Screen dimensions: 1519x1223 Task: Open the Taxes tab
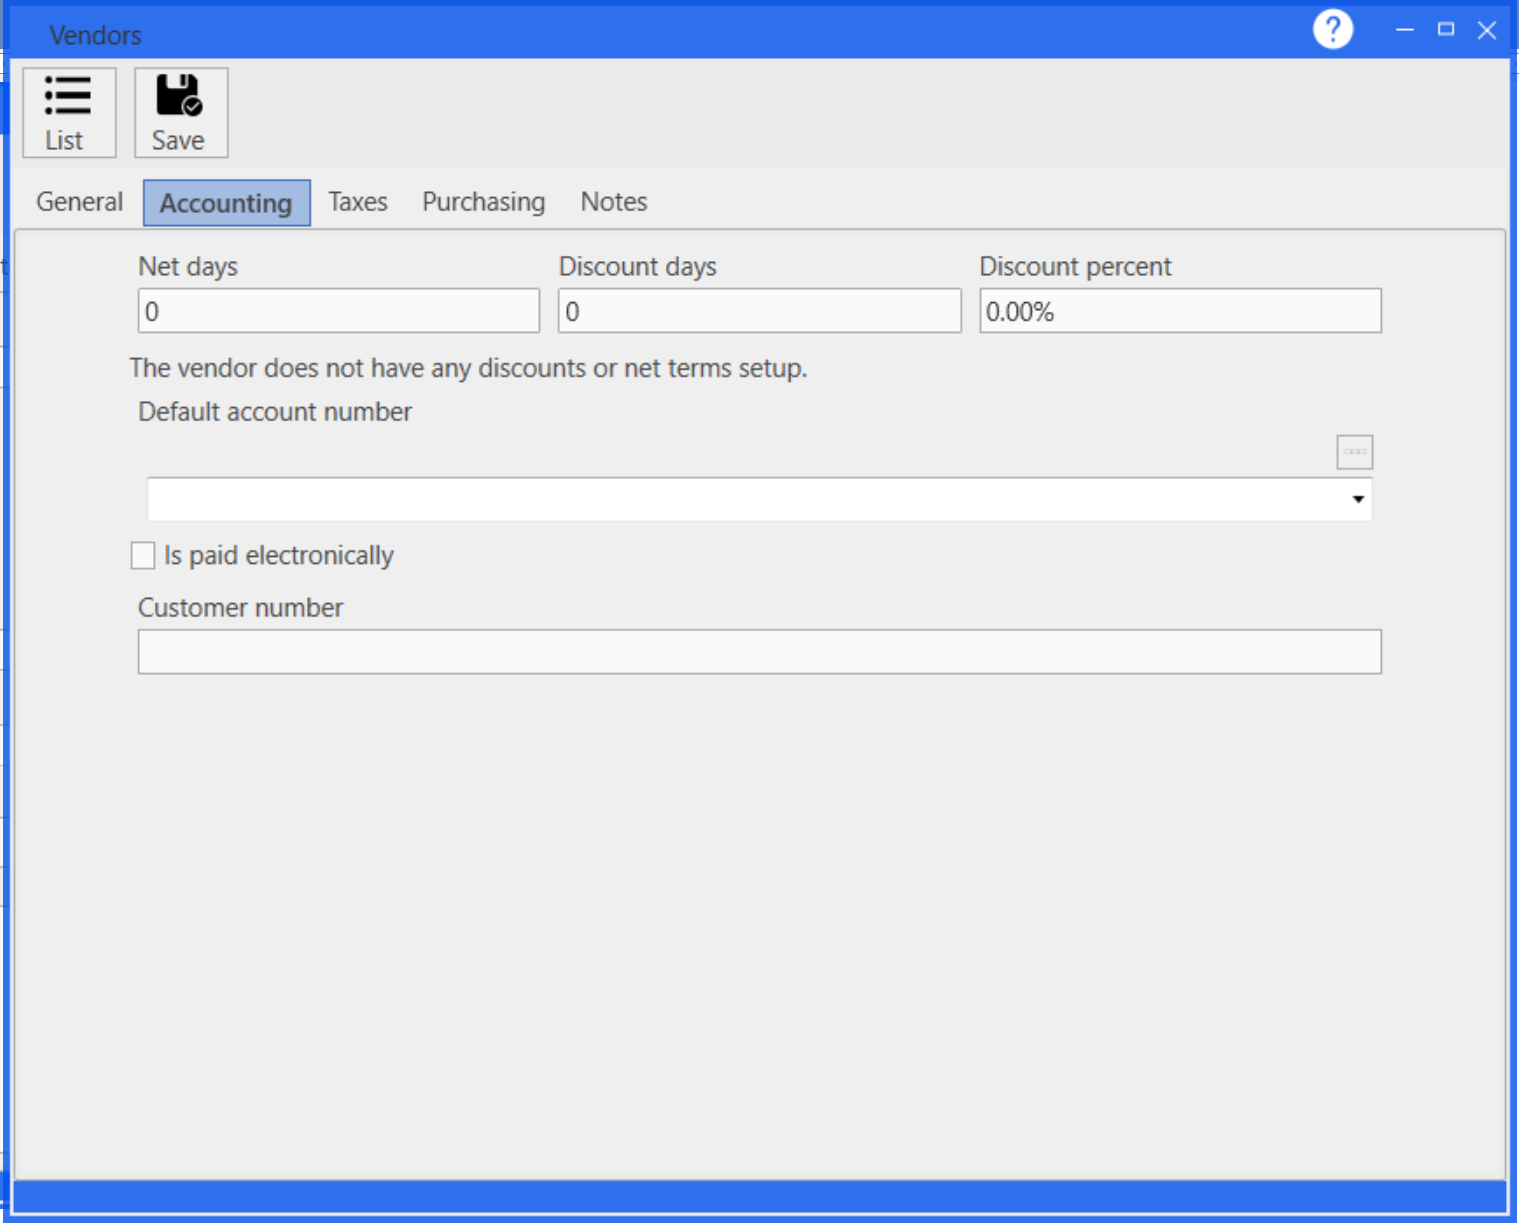tap(358, 202)
